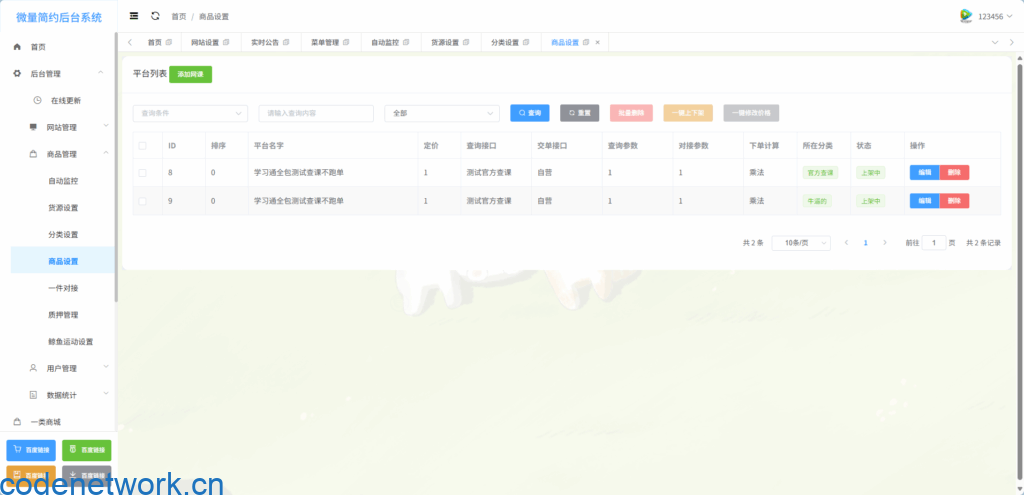The image size is (1024, 495).
Task: Click the user avatar icon beside 123456
Action: click(966, 16)
